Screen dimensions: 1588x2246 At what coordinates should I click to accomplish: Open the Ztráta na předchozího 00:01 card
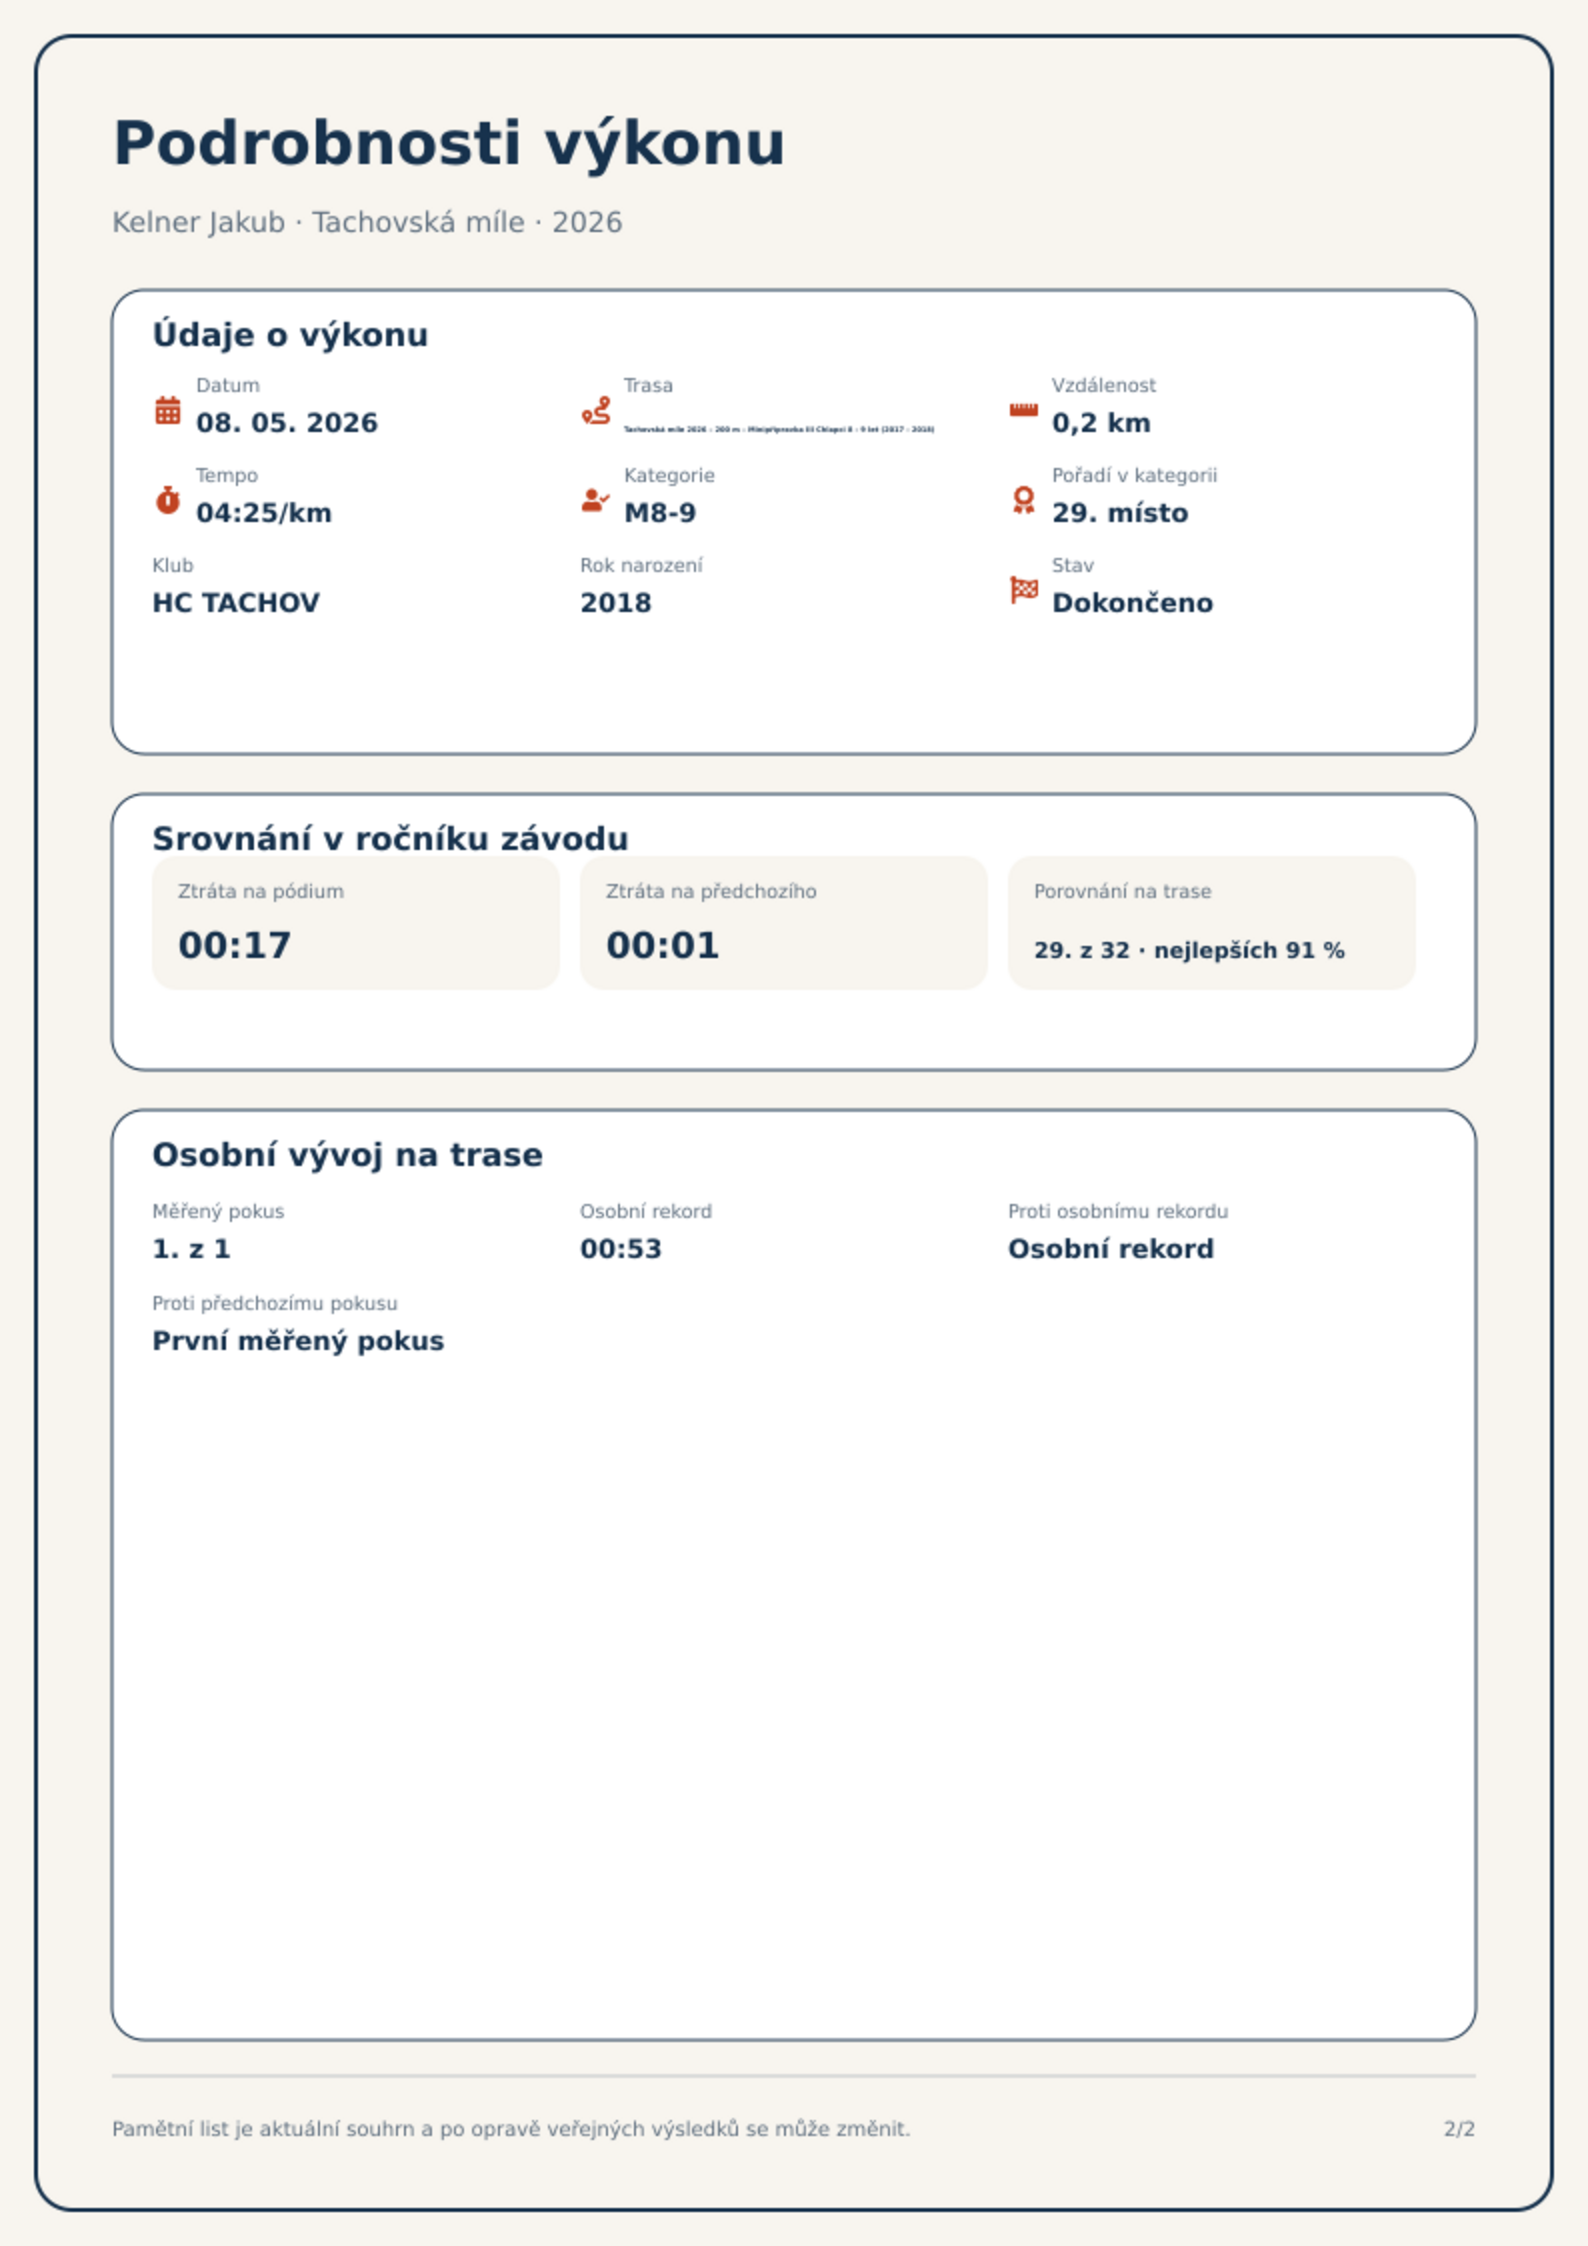[784, 923]
